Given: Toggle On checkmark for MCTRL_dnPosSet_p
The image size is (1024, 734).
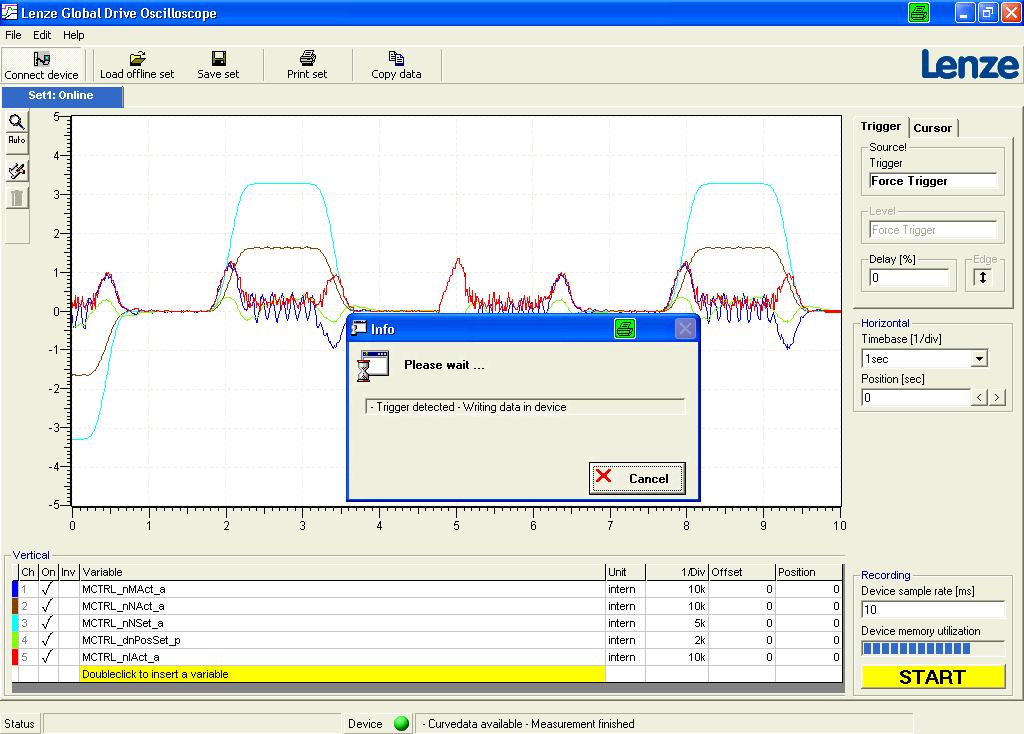Looking at the screenshot, I should 48,640.
